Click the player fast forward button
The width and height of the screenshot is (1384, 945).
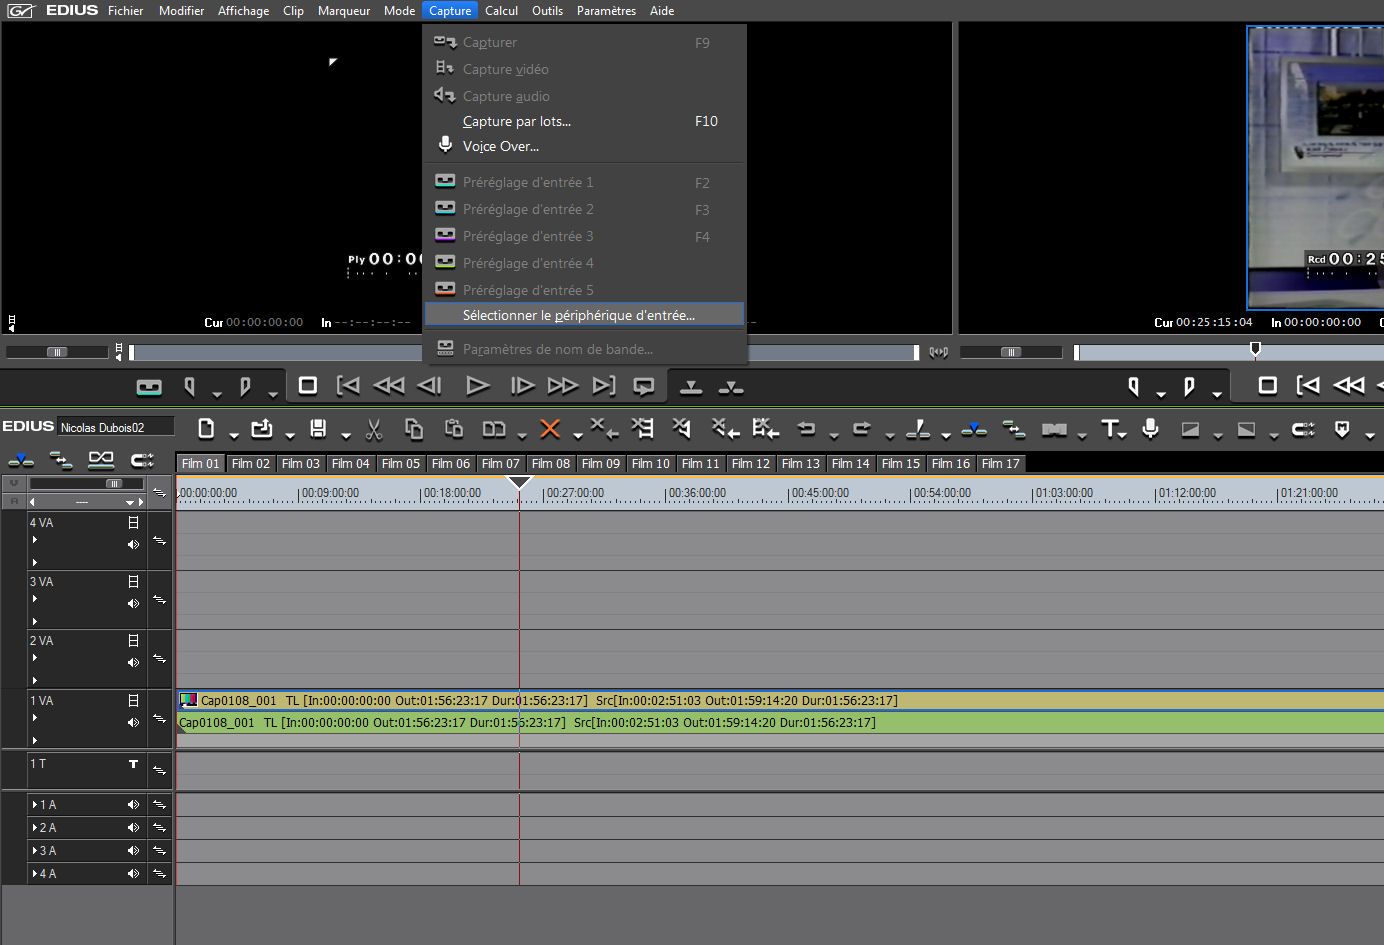pos(563,386)
